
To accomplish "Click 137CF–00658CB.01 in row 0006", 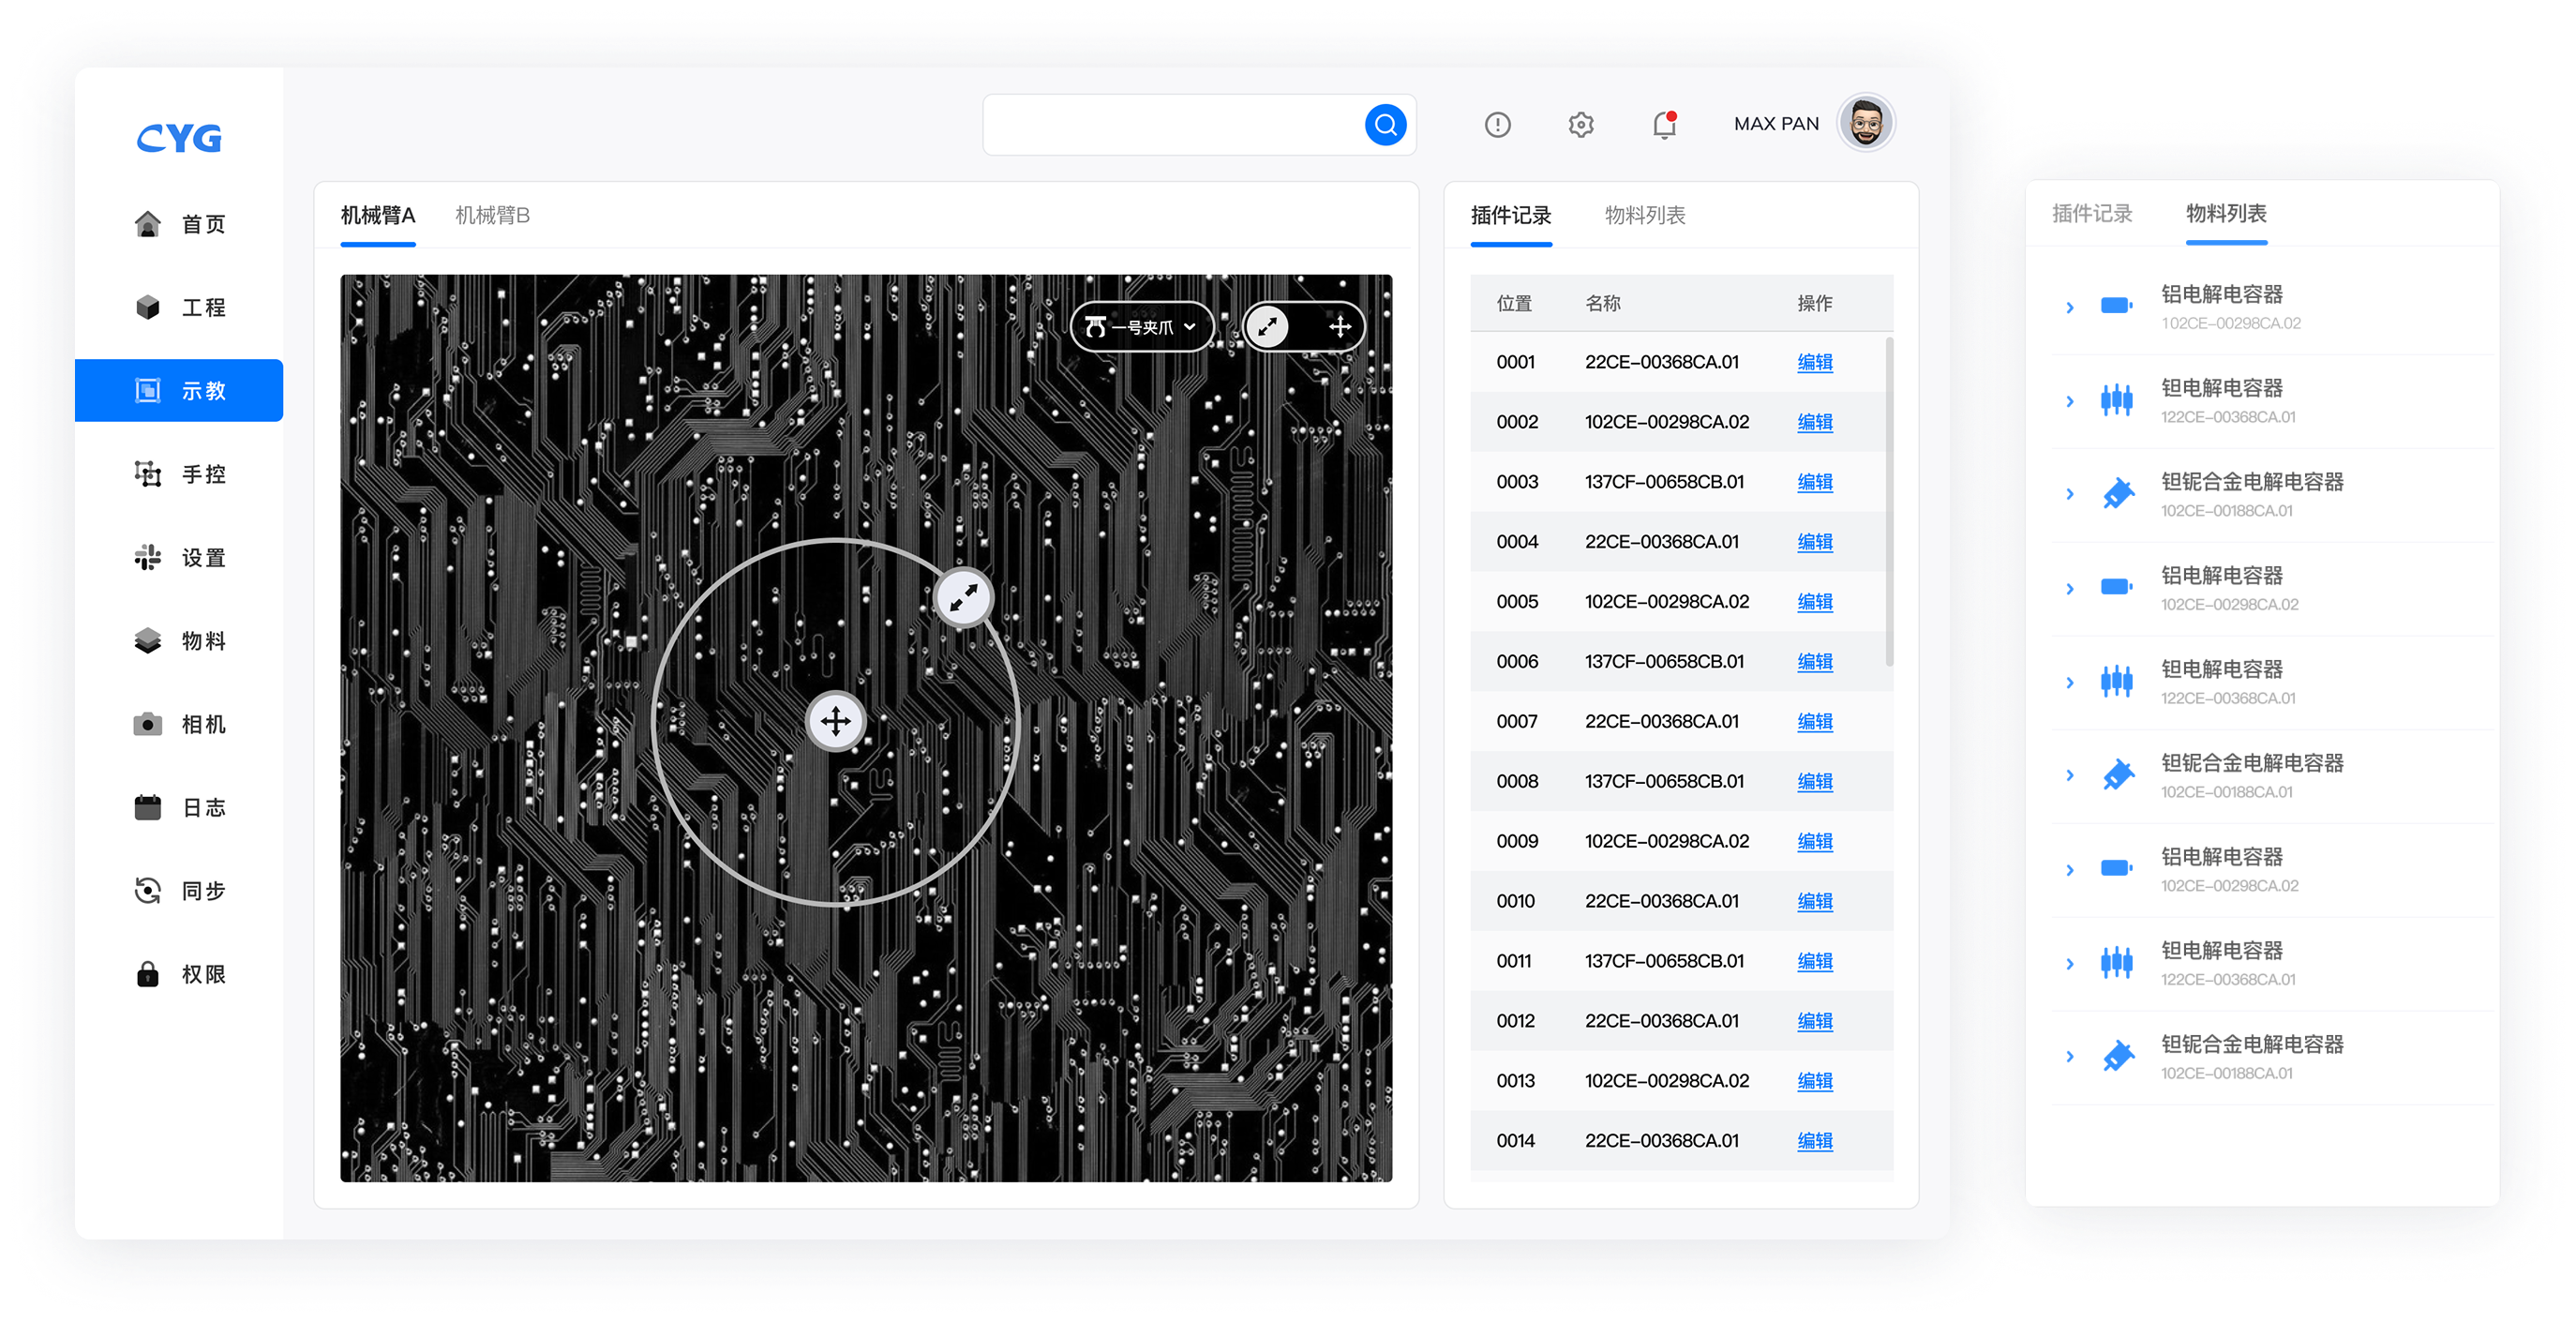I will tap(1664, 661).
